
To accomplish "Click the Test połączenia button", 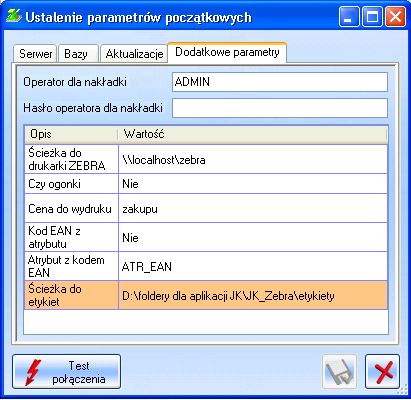I will [x=66, y=371].
